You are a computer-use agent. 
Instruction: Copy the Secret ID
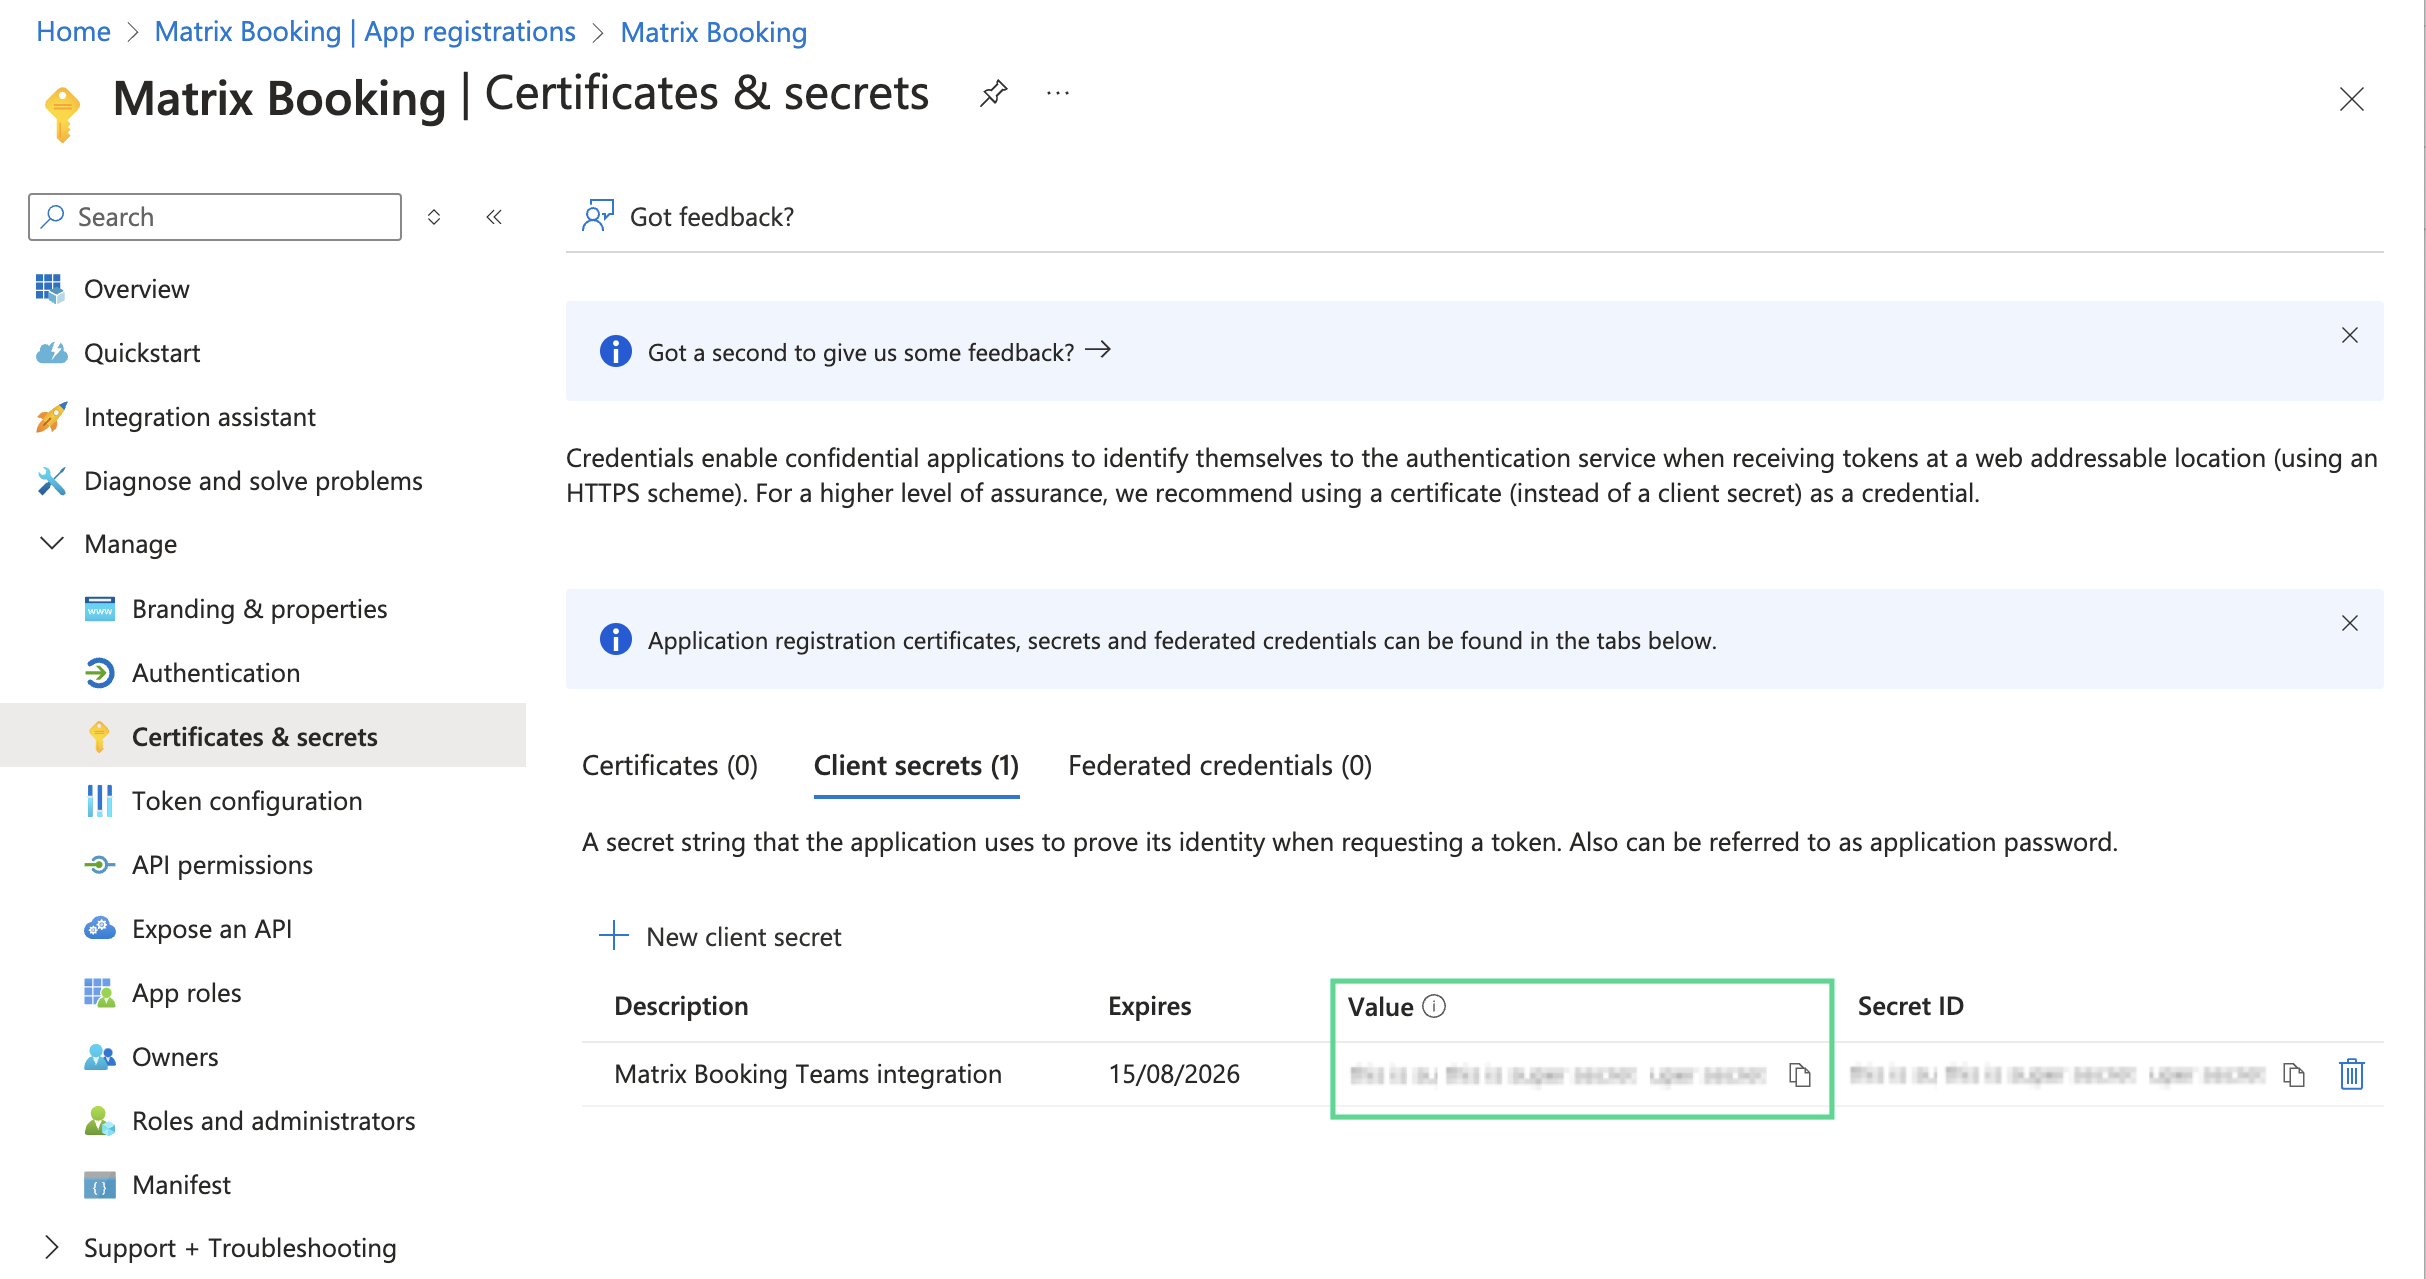[x=2295, y=1074]
